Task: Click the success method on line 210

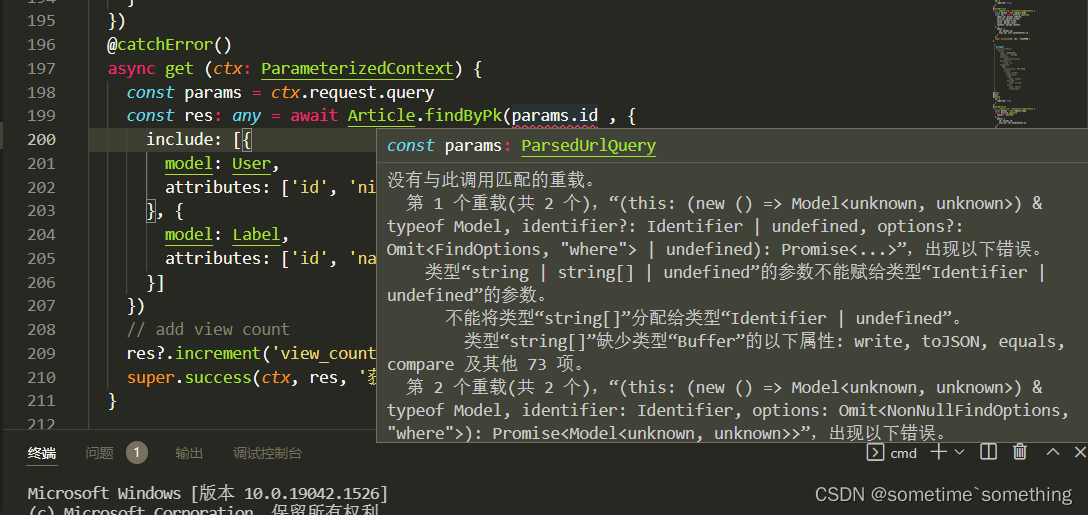Action: tap(216, 378)
